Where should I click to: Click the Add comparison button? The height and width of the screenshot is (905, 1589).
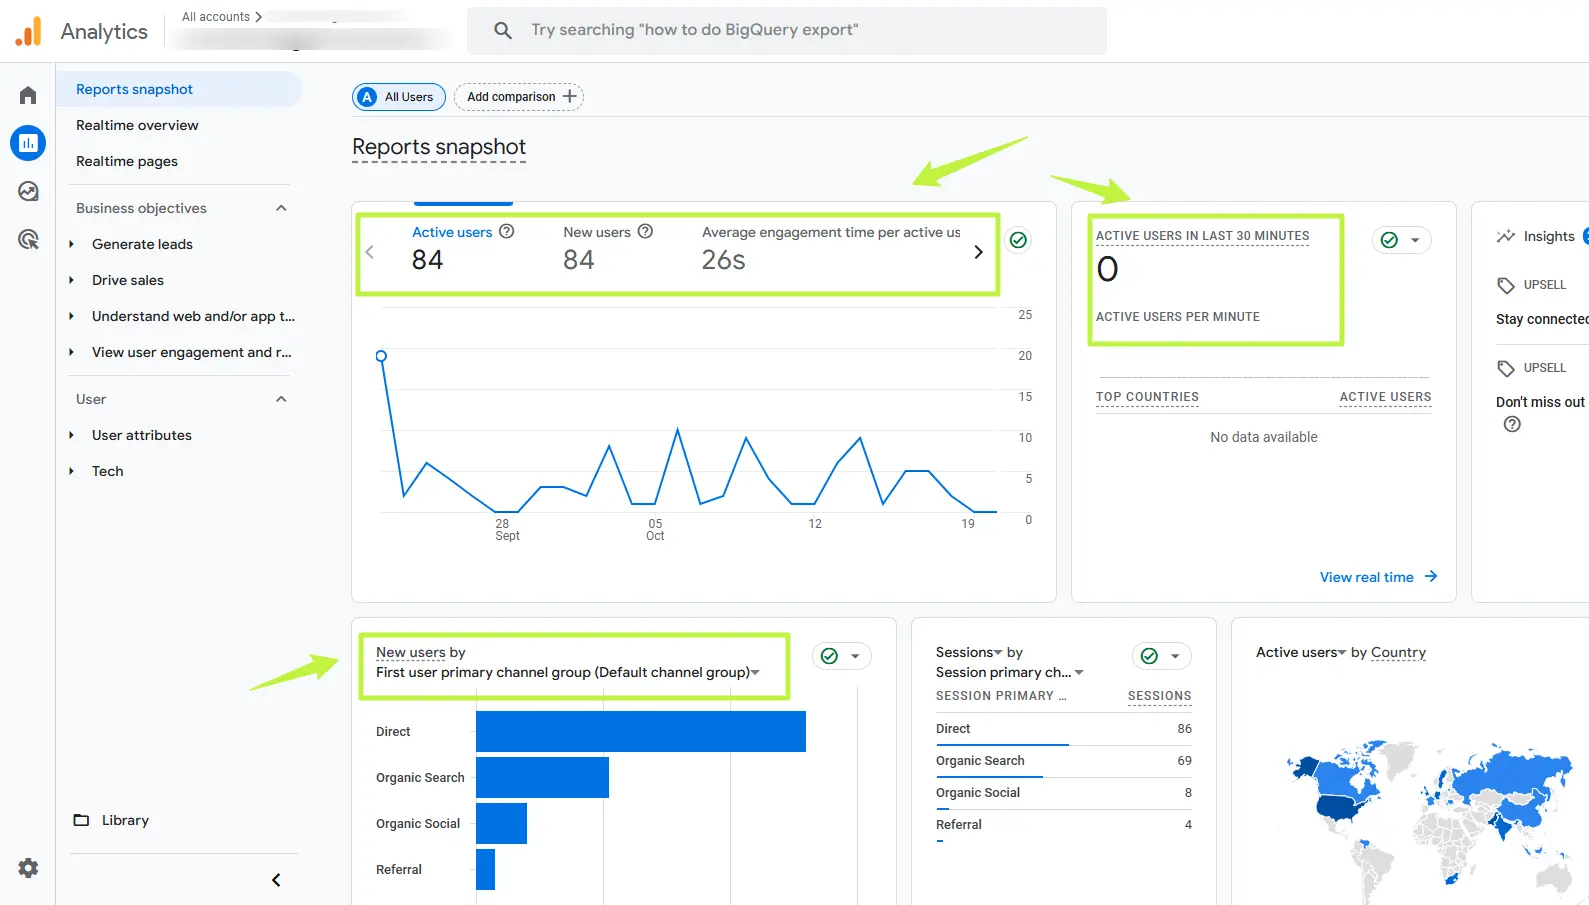(519, 97)
